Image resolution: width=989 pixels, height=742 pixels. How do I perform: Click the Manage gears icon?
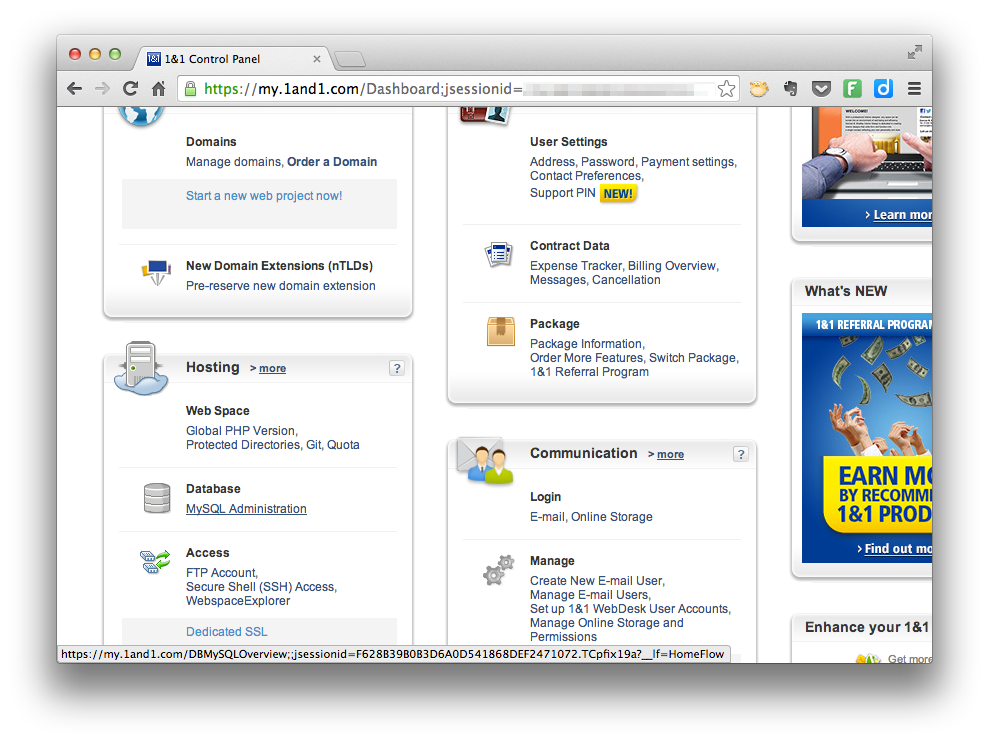click(498, 570)
